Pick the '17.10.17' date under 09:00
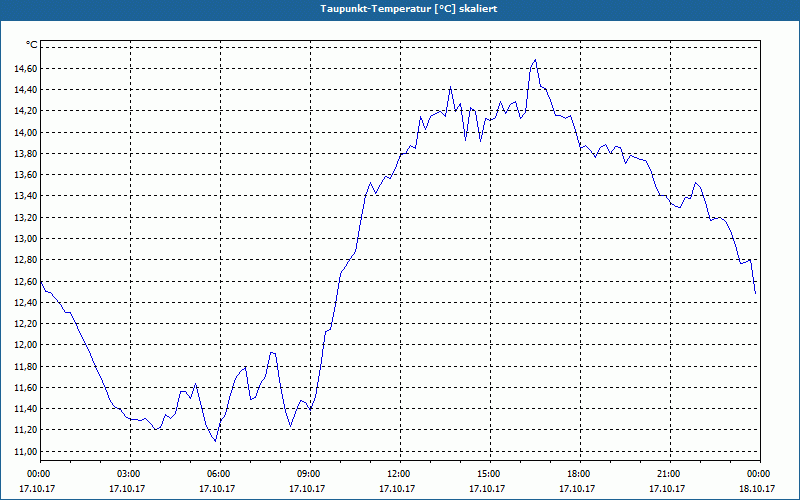Screen dimensions: 800x500 [307, 488]
